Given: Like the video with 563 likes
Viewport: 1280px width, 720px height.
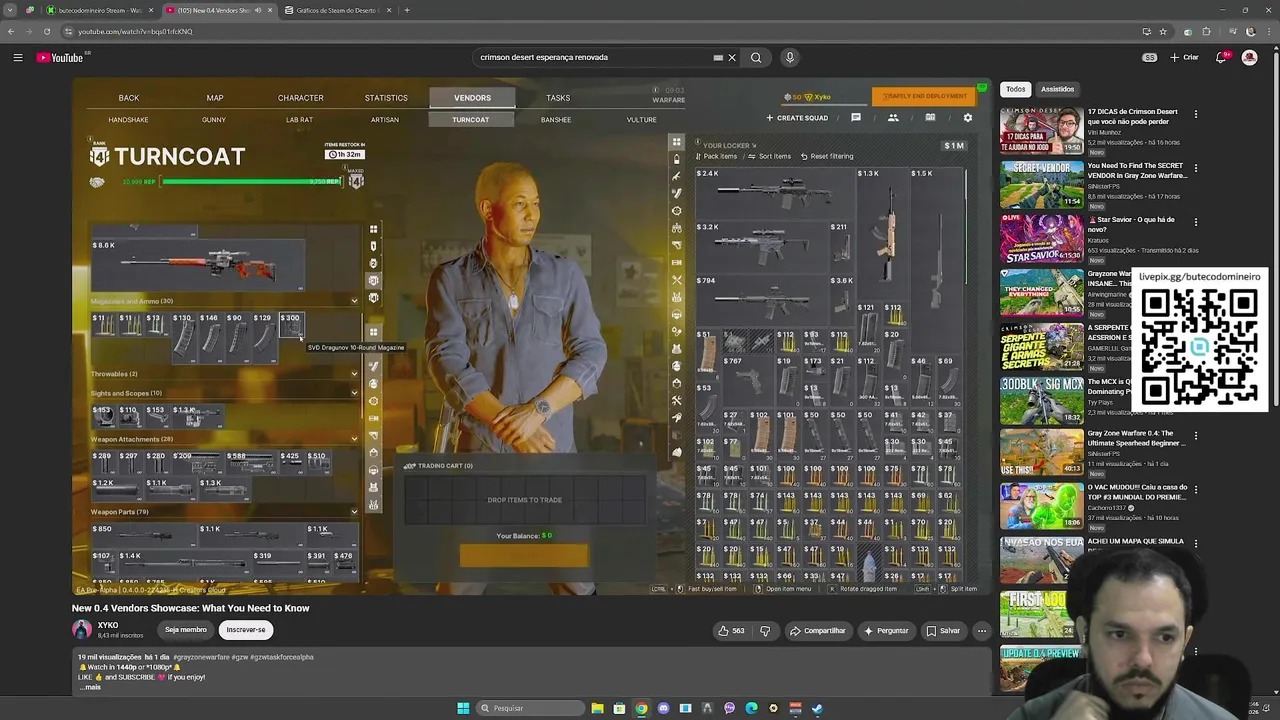Looking at the screenshot, I should [x=731, y=631].
